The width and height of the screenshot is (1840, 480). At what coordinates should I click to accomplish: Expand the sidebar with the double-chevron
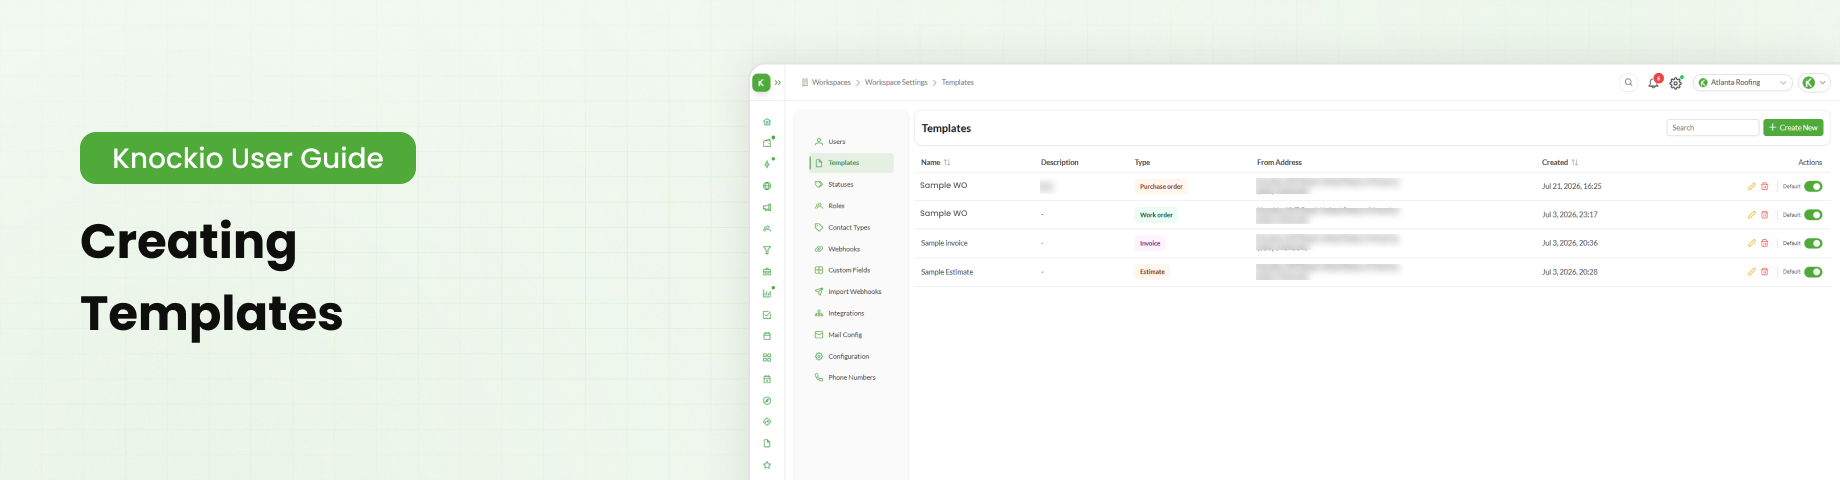(778, 83)
